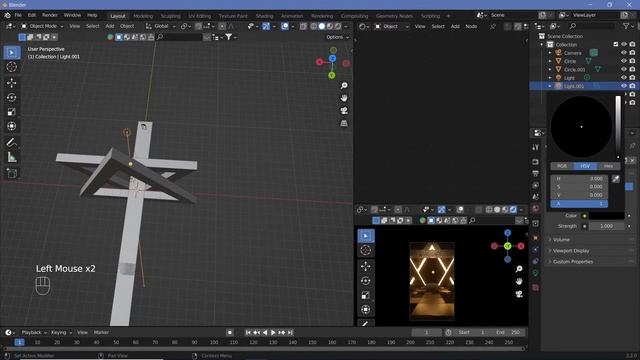Disable Light object in renders via camera icon
This screenshot has height=360, width=640.
632,78
